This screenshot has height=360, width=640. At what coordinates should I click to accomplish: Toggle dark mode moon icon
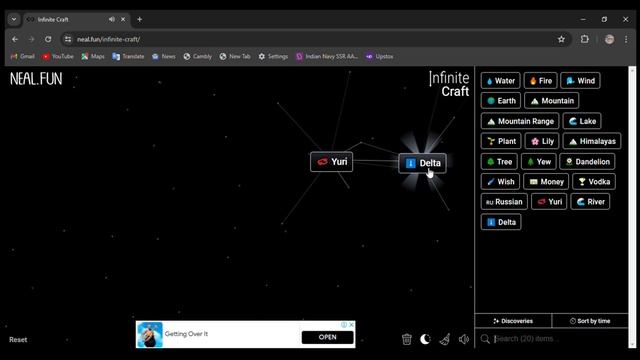coord(425,339)
